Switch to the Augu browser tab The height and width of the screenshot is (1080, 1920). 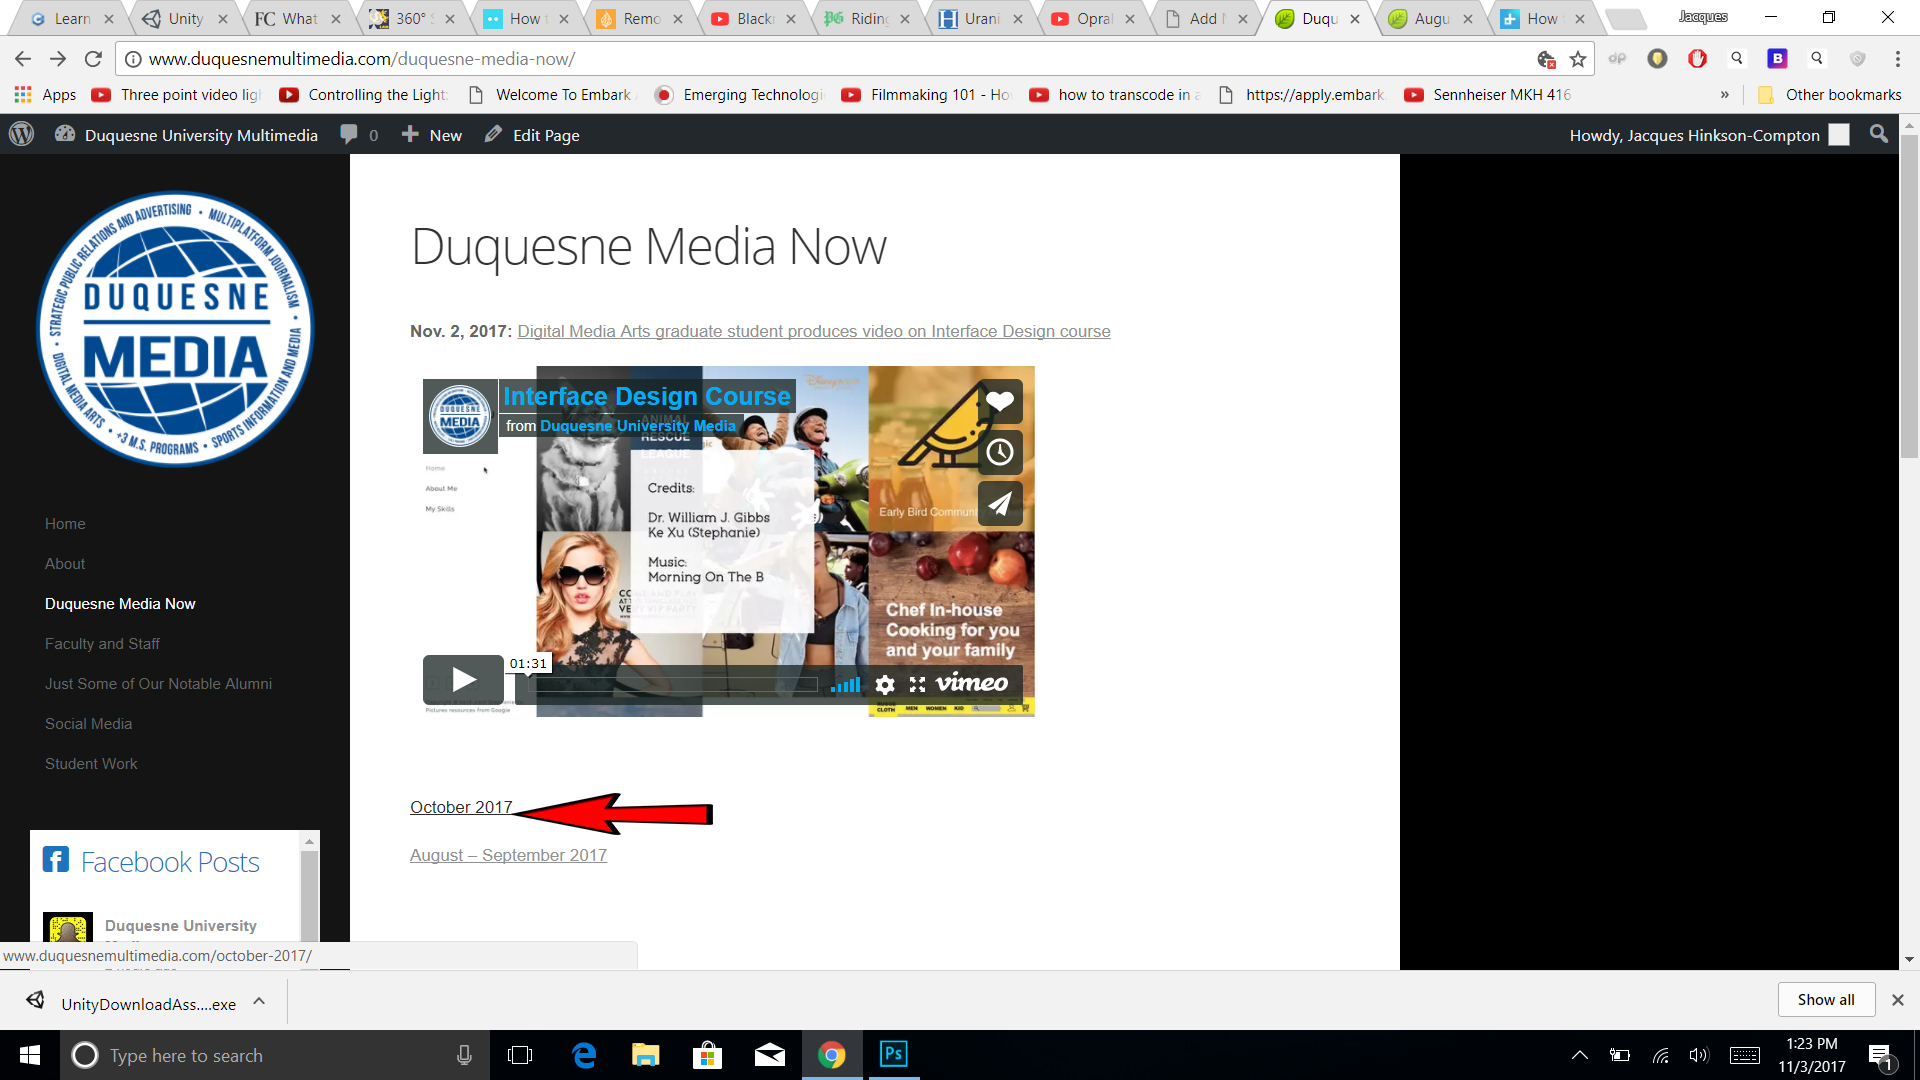(1431, 18)
